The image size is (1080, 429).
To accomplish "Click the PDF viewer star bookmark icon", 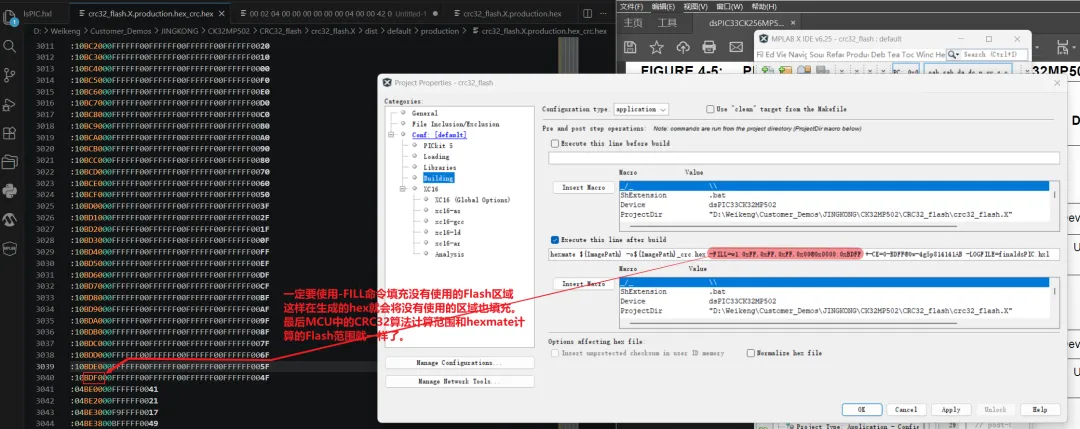I will (656, 47).
